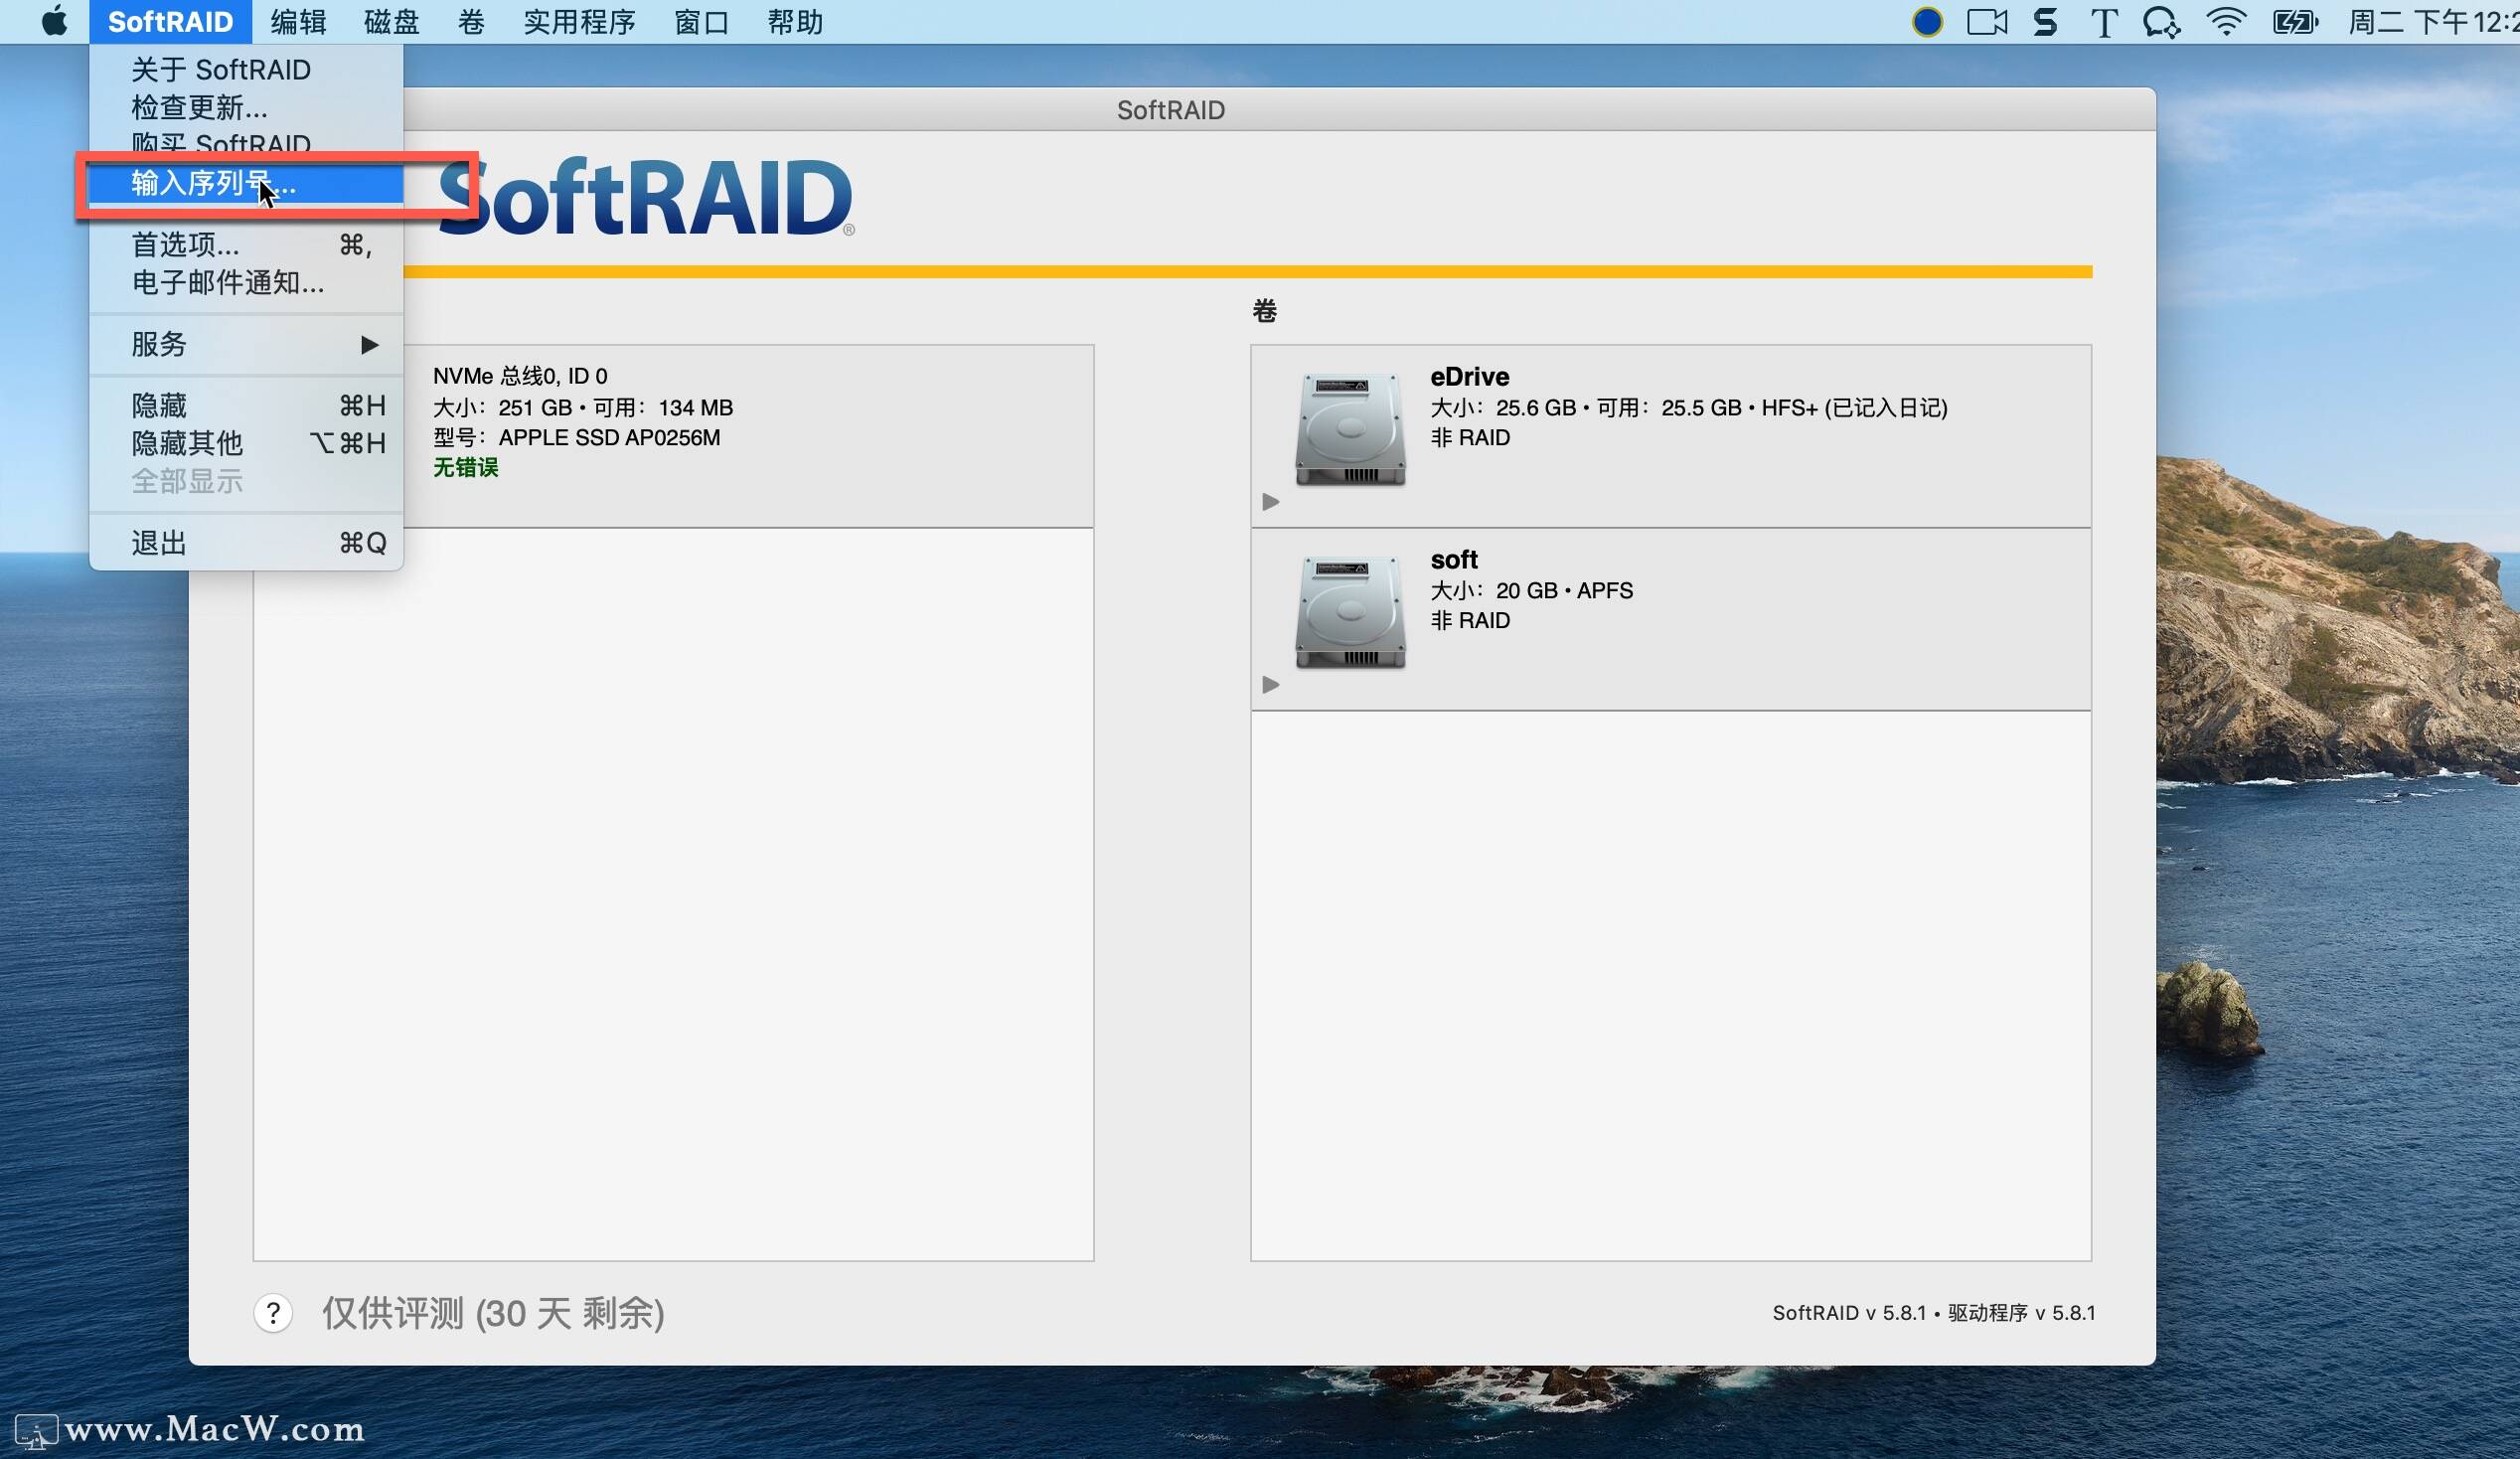Choose 隐藏 menu item
The image size is (2520, 1459).
(246, 405)
